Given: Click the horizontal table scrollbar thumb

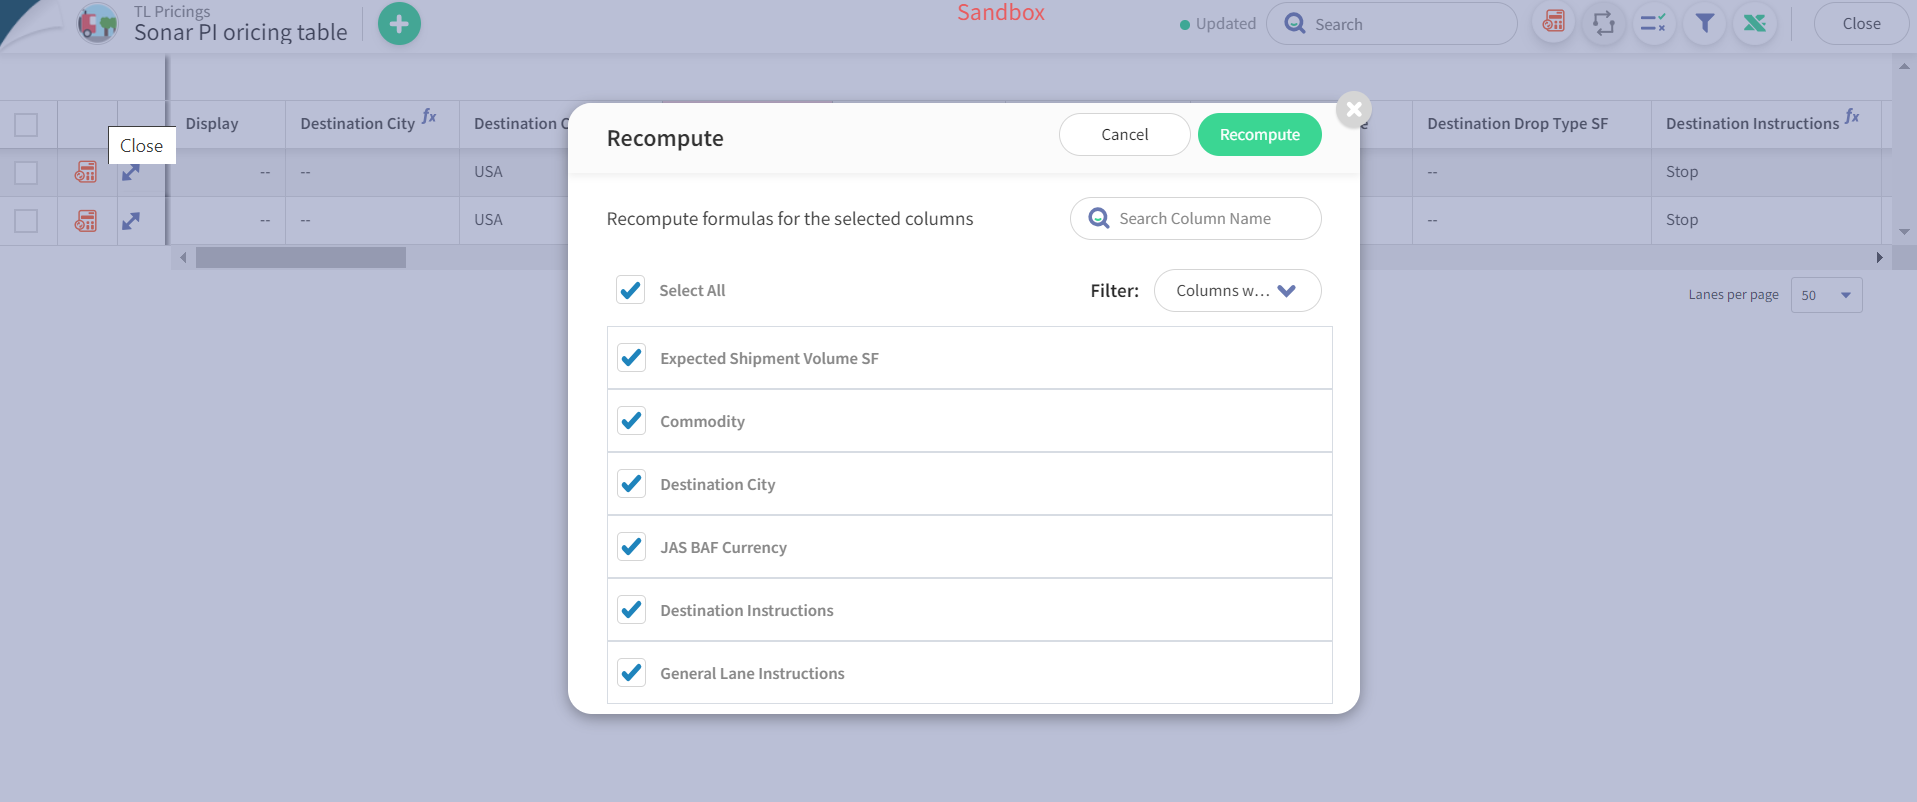Looking at the screenshot, I should 301,258.
